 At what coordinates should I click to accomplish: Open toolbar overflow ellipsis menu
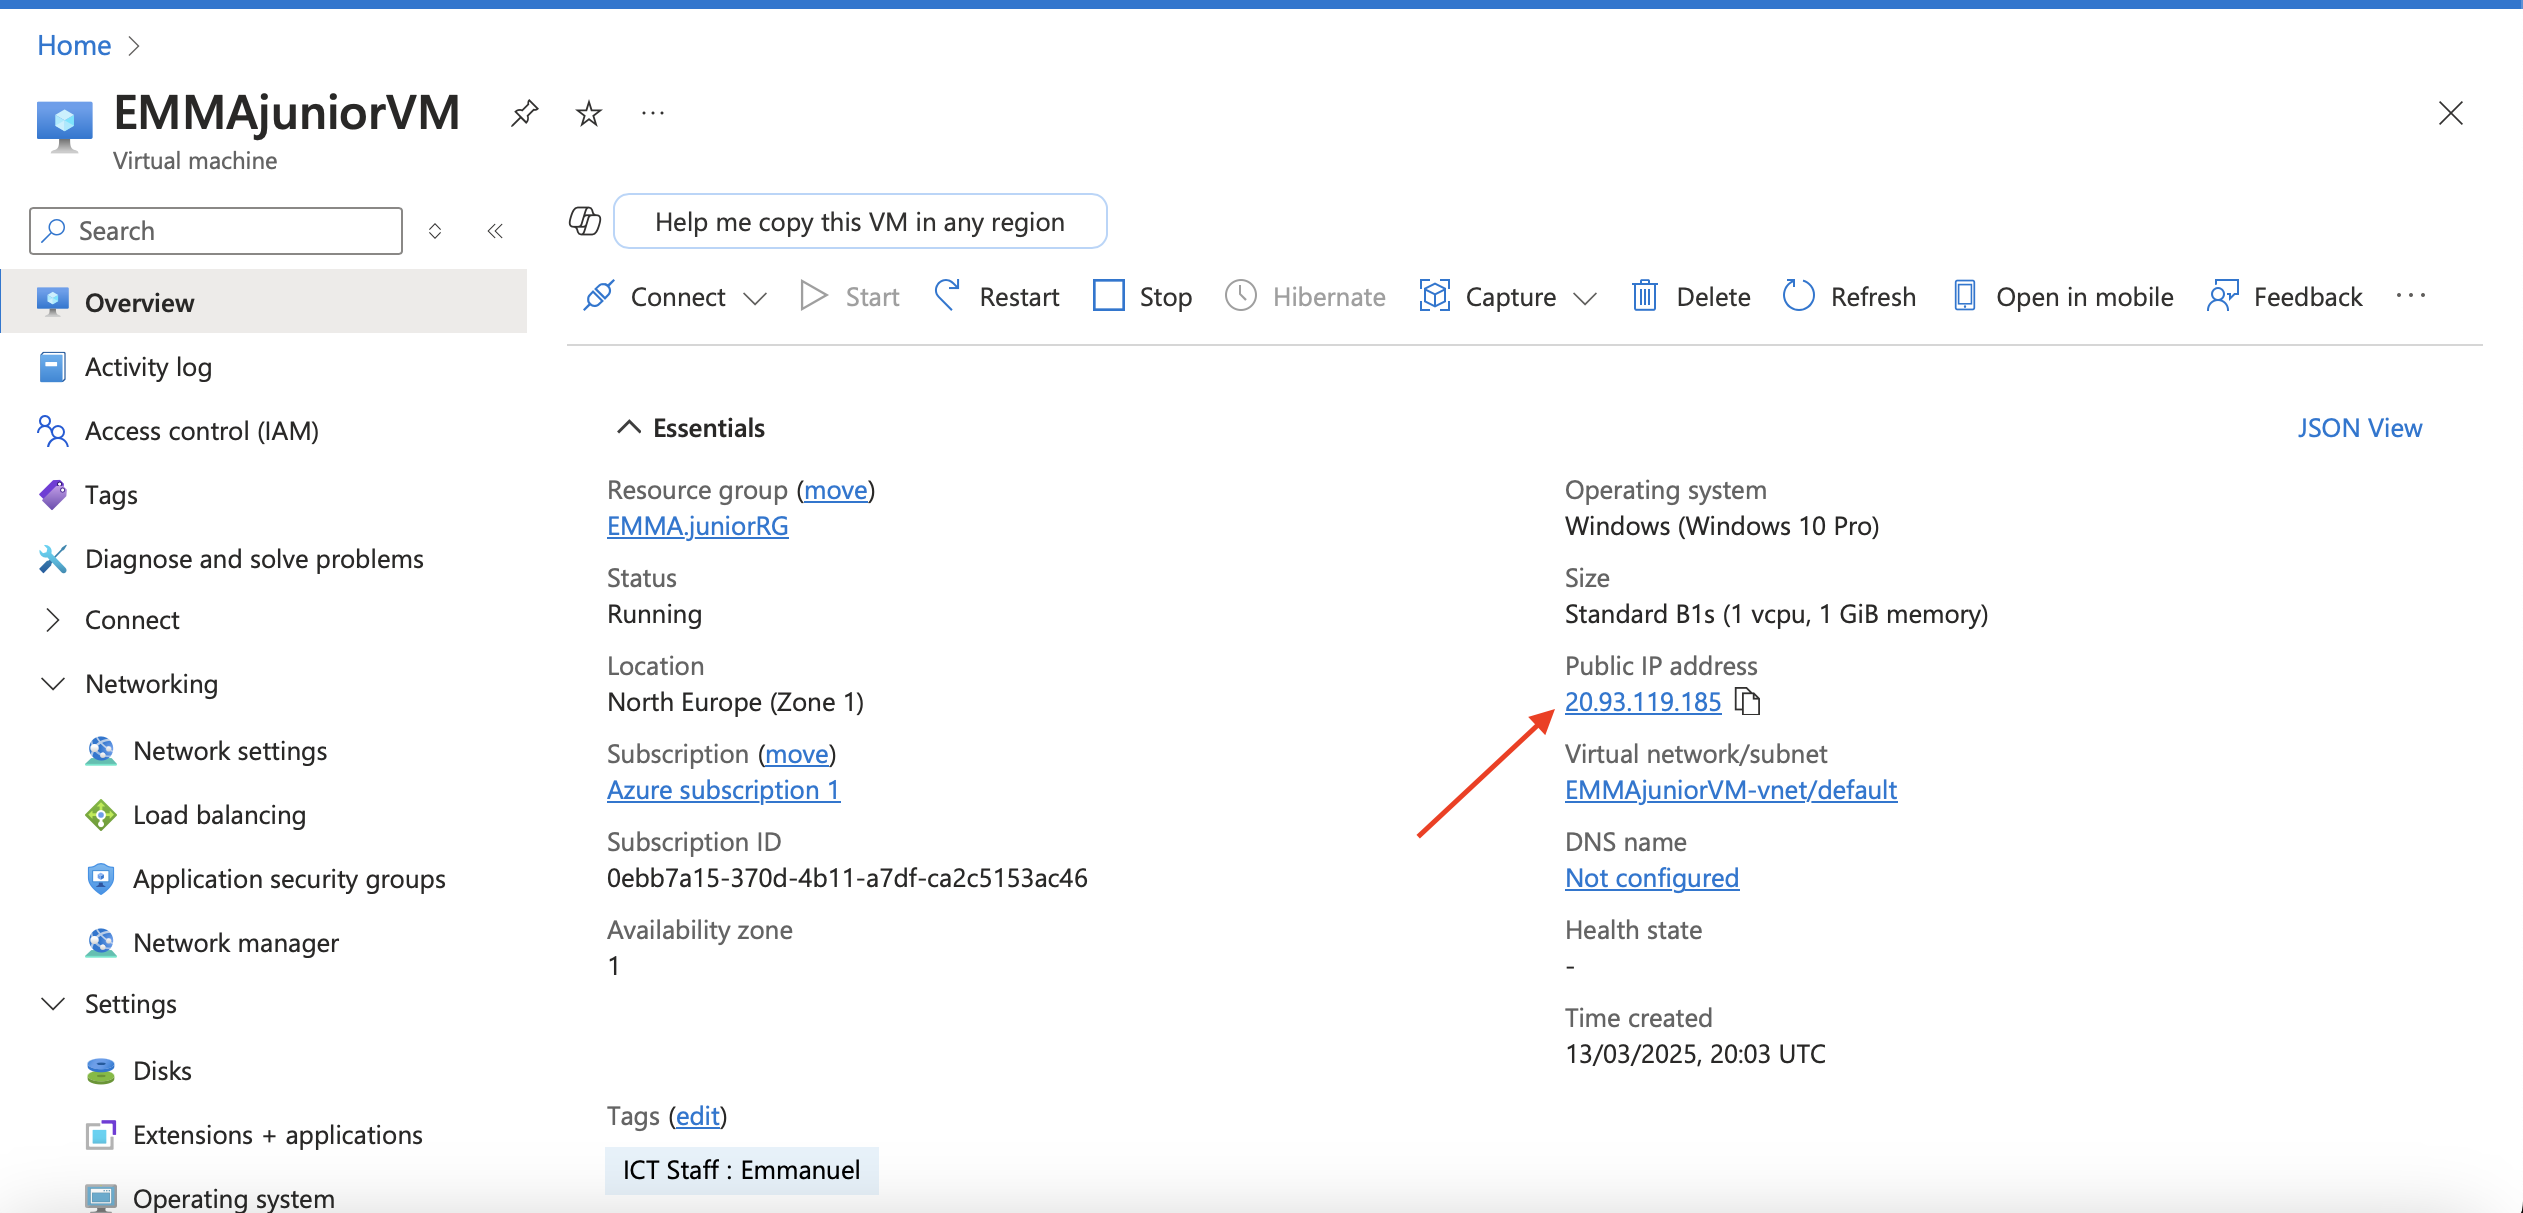click(x=2411, y=296)
